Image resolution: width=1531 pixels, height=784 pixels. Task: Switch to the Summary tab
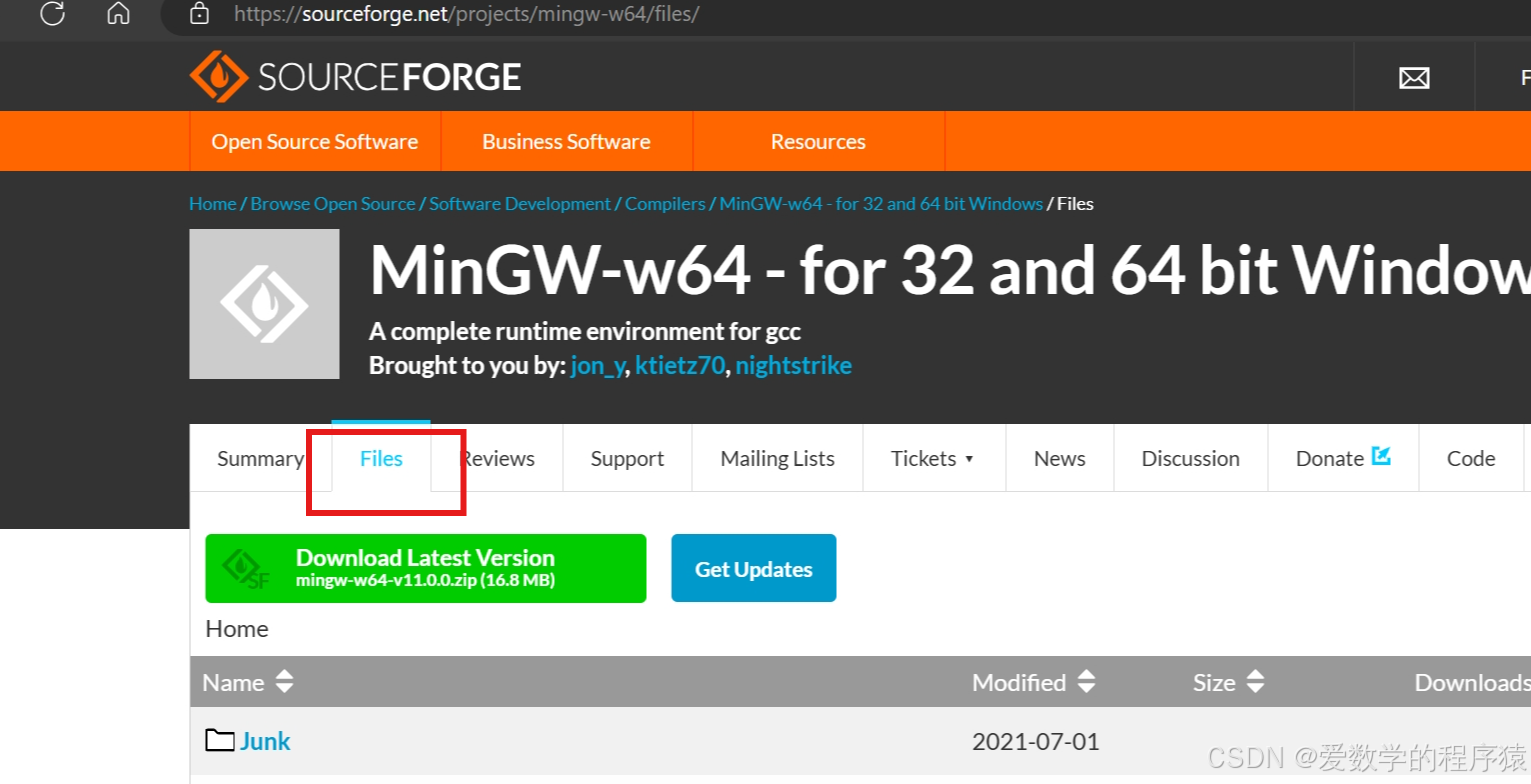[x=260, y=459]
